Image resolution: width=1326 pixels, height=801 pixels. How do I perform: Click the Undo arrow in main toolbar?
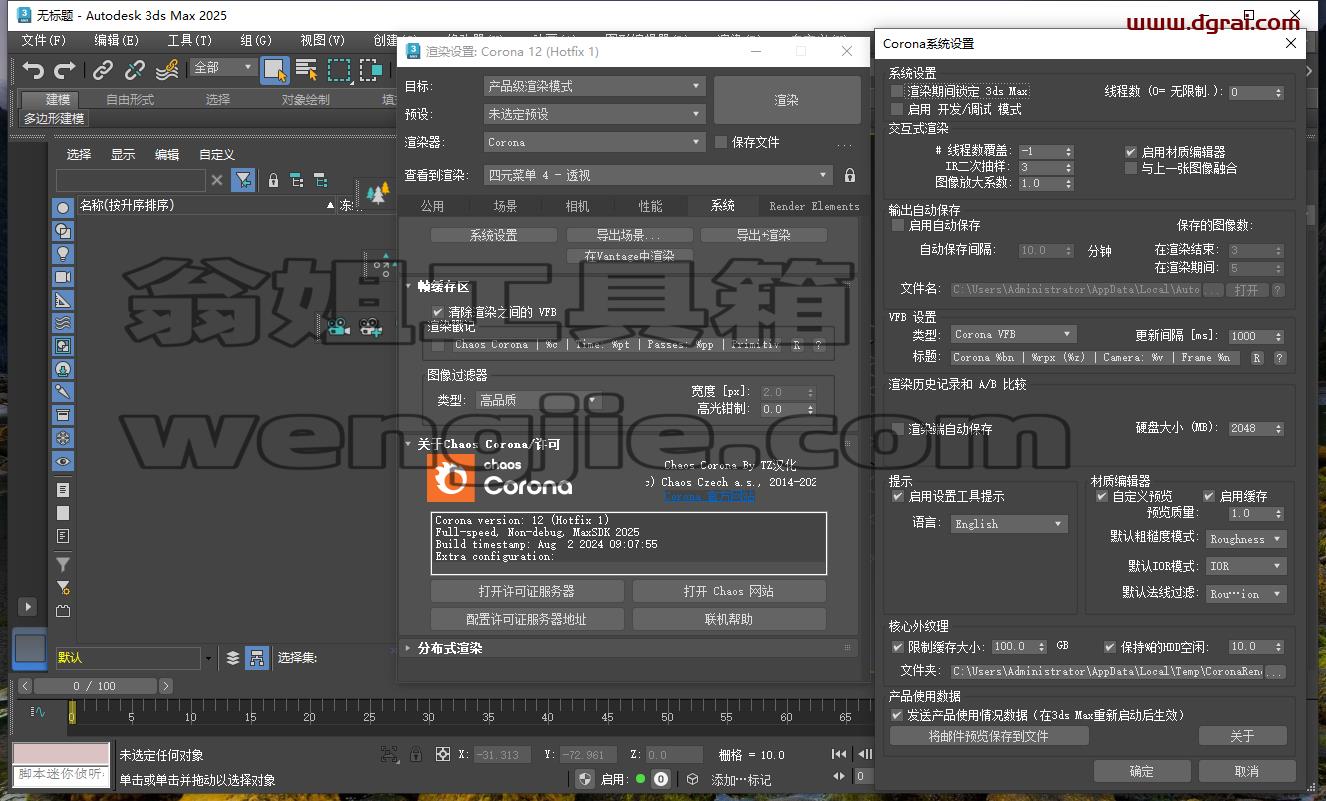coord(34,70)
